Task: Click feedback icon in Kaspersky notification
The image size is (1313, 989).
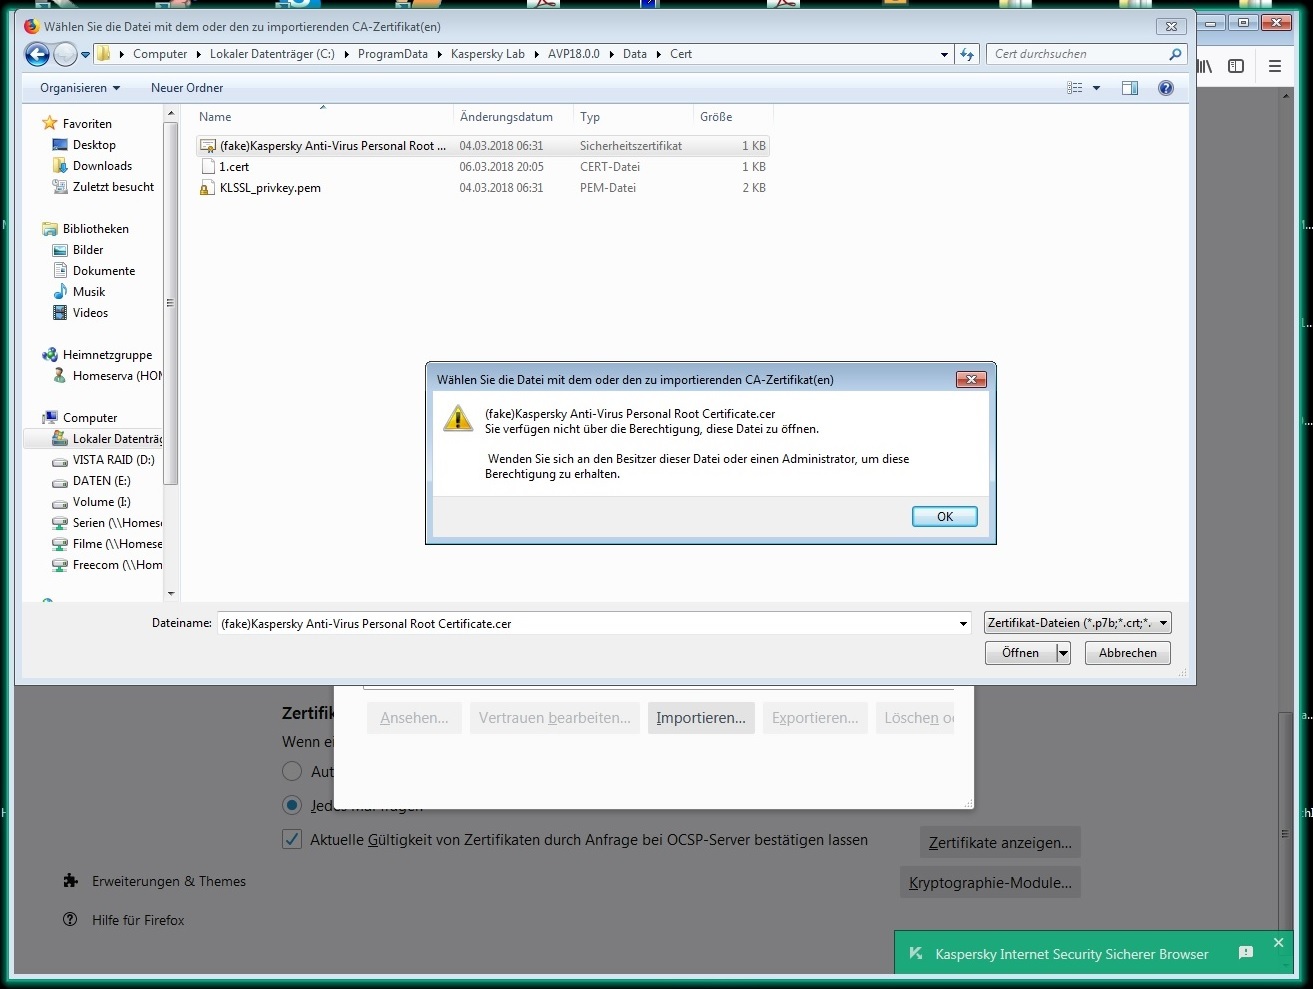Action: click(x=1246, y=953)
